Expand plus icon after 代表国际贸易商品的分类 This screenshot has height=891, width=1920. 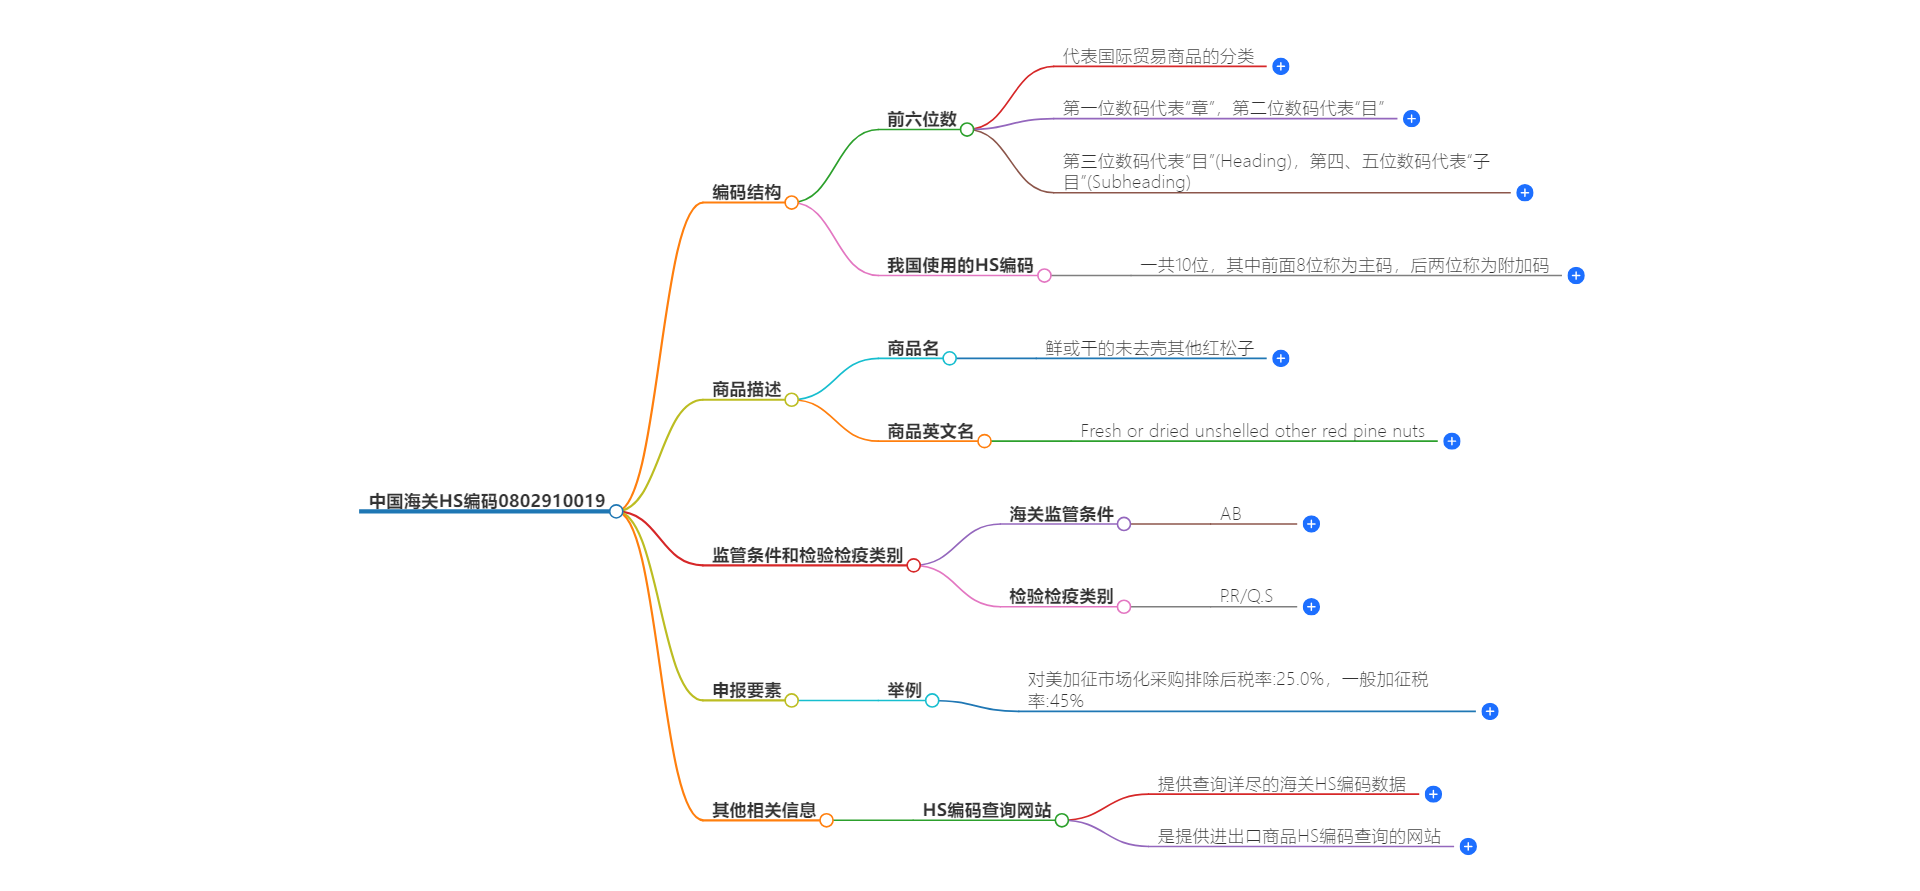click(x=1280, y=66)
